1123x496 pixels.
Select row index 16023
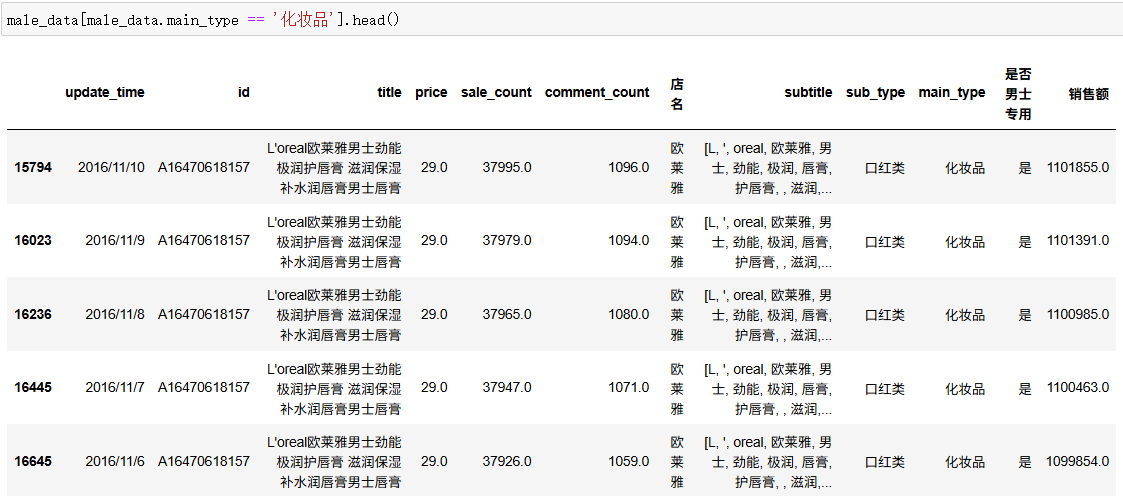click(x=33, y=241)
